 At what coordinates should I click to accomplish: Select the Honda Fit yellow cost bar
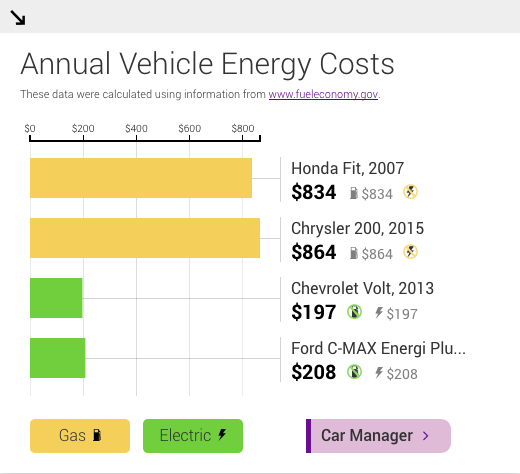[x=141, y=178]
